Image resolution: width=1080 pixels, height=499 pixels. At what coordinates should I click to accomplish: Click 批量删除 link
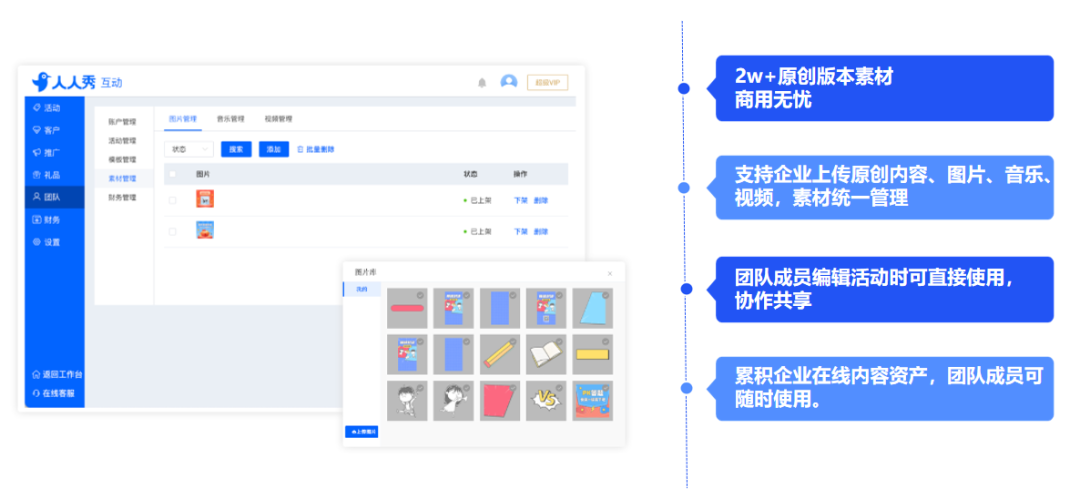coord(316,150)
